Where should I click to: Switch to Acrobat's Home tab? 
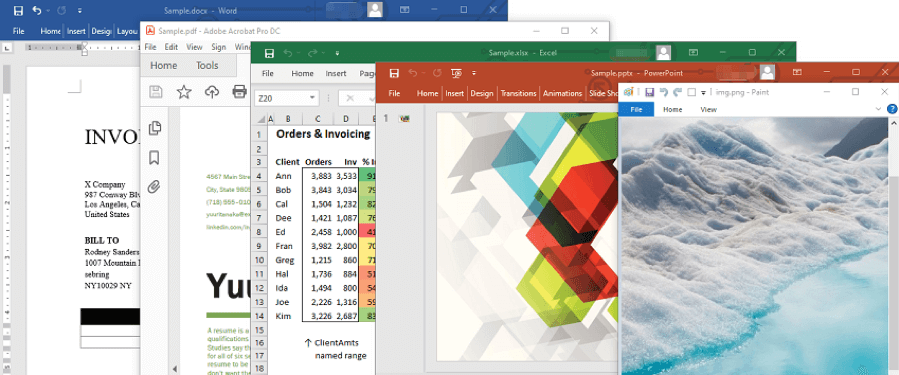click(163, 65)
